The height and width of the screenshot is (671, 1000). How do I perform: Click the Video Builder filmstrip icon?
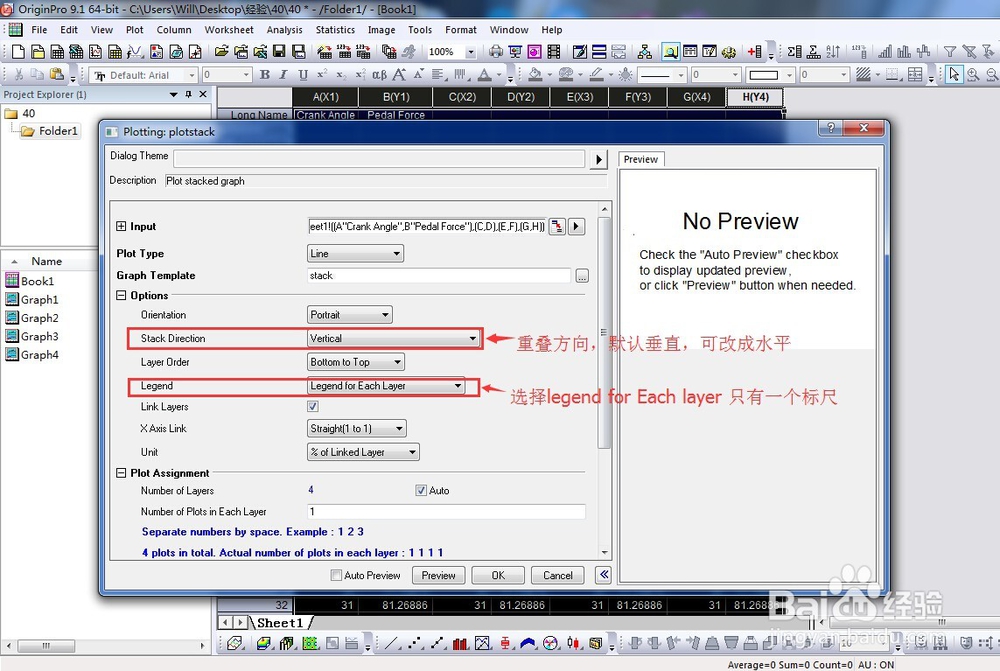click(x=554, y=52)
